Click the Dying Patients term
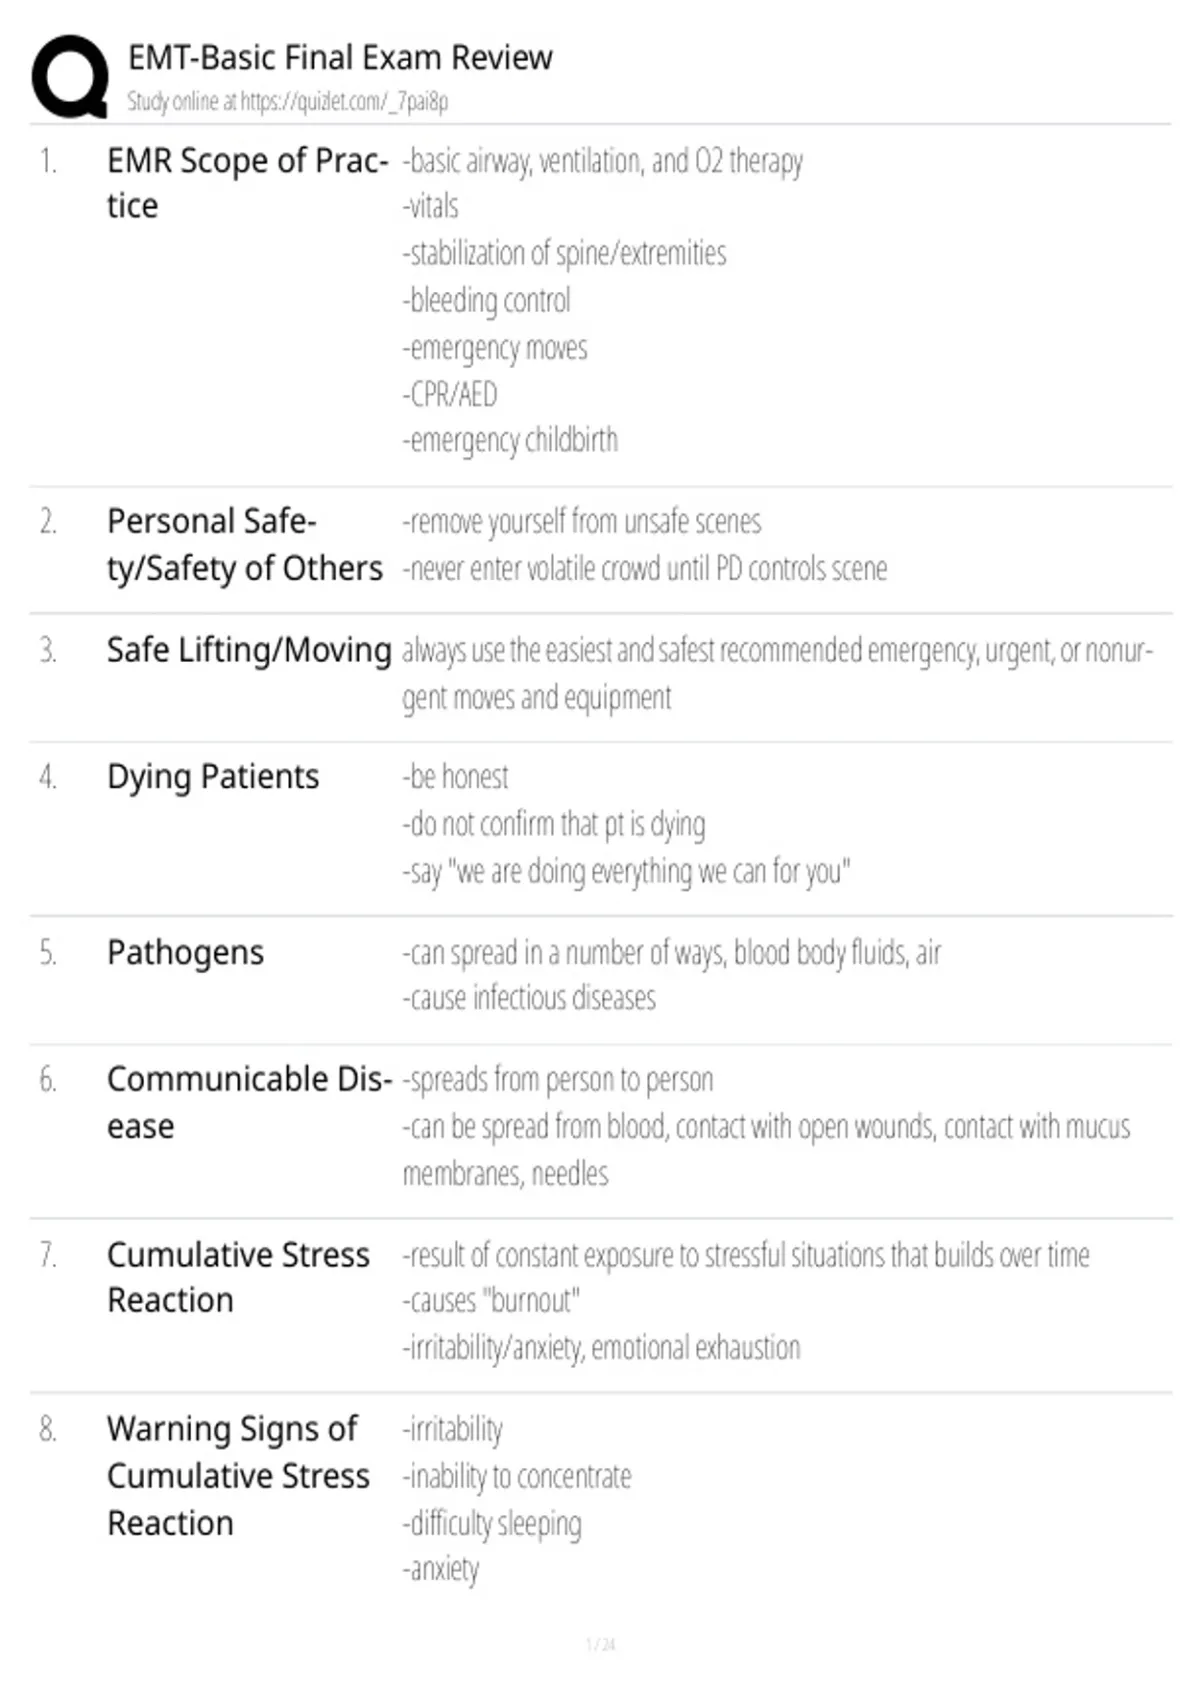The height and width of the screenshot is (1700, 1200). (x=213, y=777)
